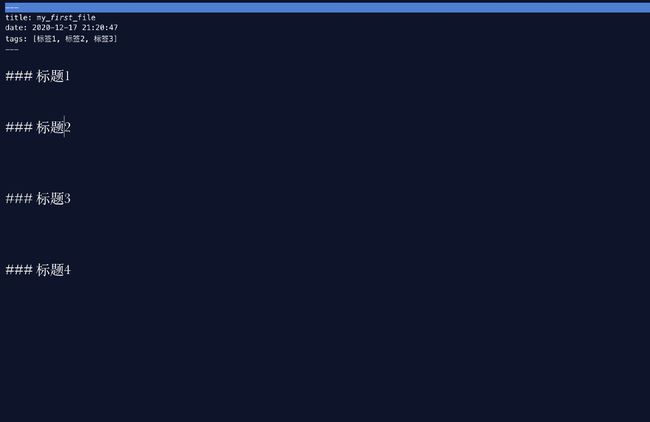Click the ### marks before 标题1
Image resolution: width=650 pixels, height=422 pixels.
pyautogui.click(x=19, y=76)
